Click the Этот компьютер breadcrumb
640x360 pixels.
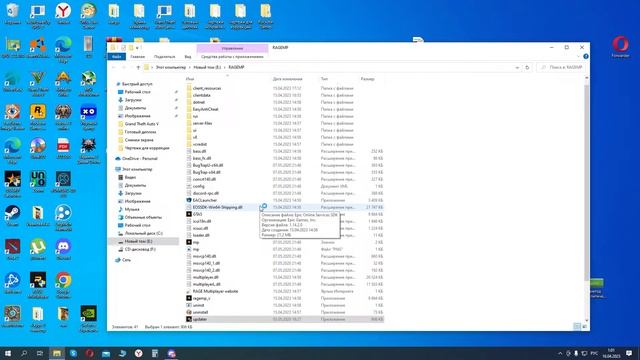tap(171, 67)
